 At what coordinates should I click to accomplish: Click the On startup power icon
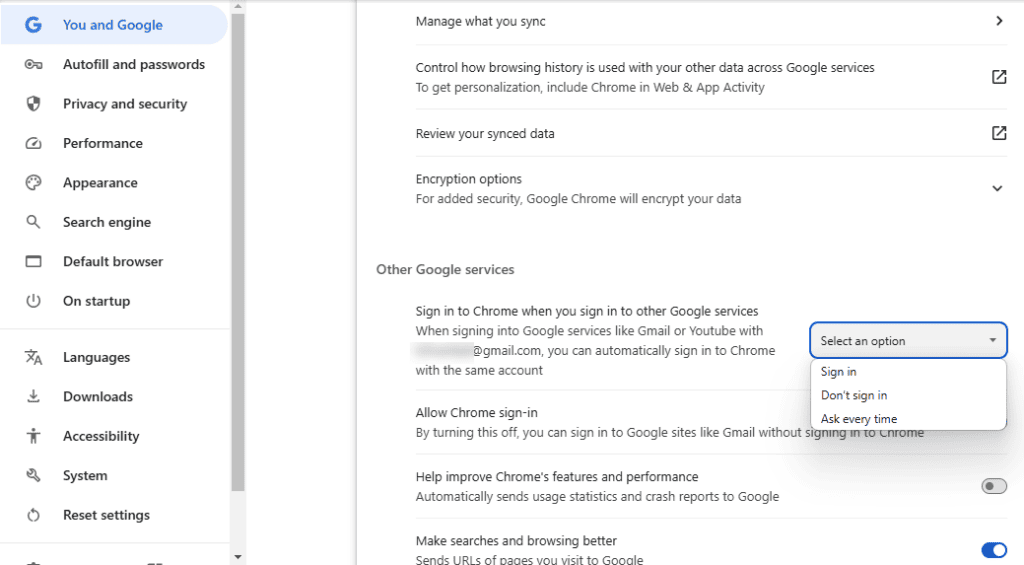coord(33,301)
